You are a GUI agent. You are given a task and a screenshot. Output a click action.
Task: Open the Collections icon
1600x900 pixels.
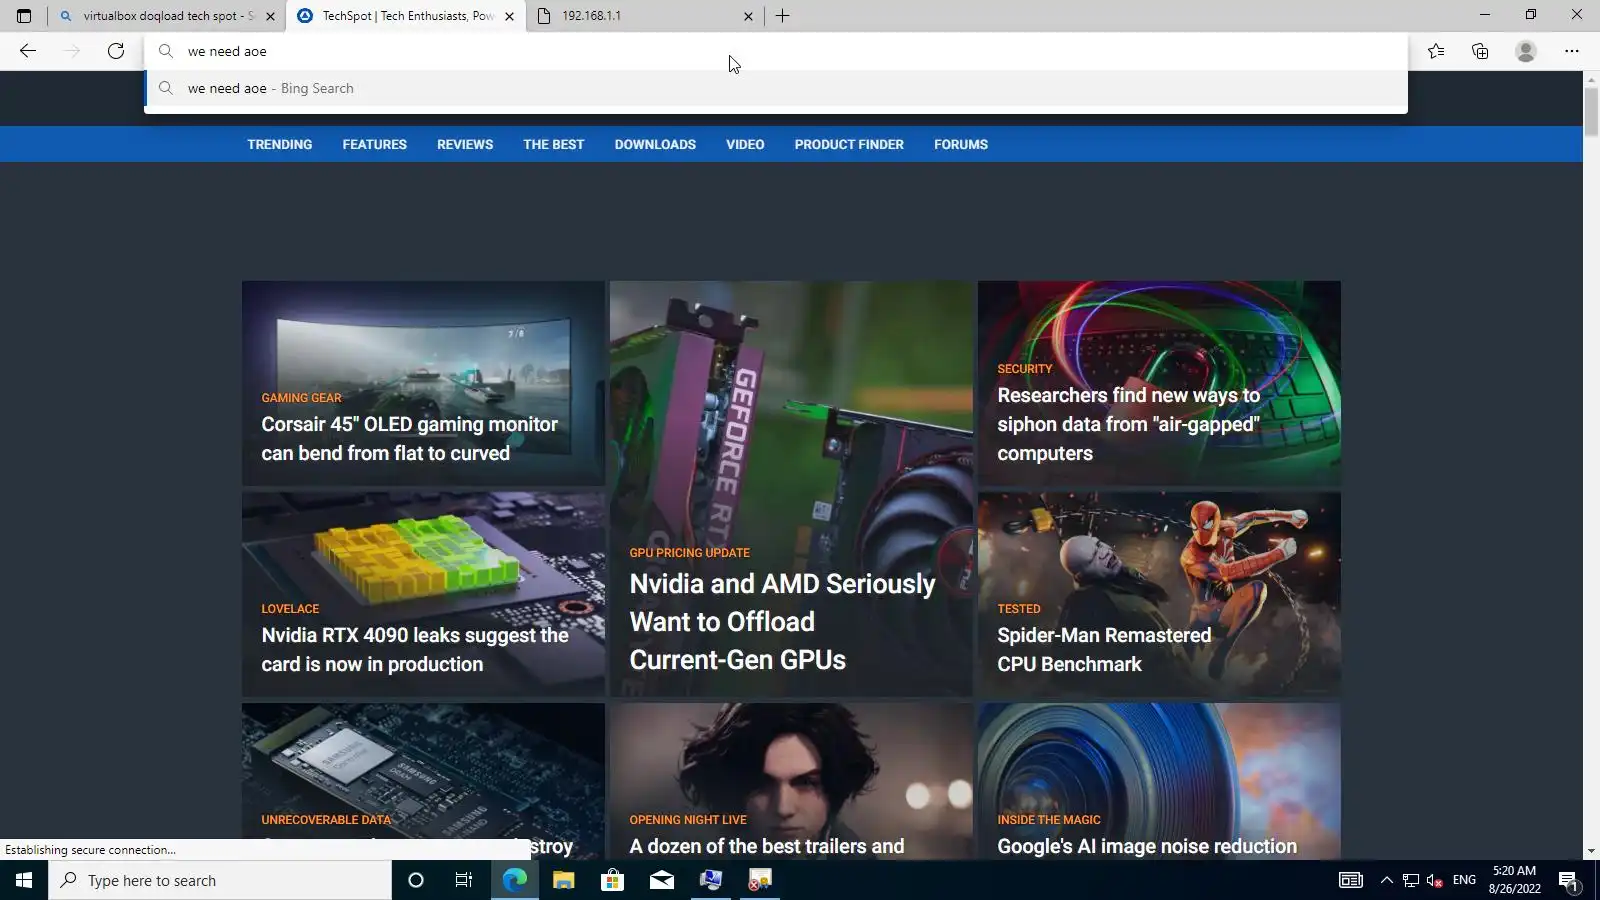[x=1480, y=51]
